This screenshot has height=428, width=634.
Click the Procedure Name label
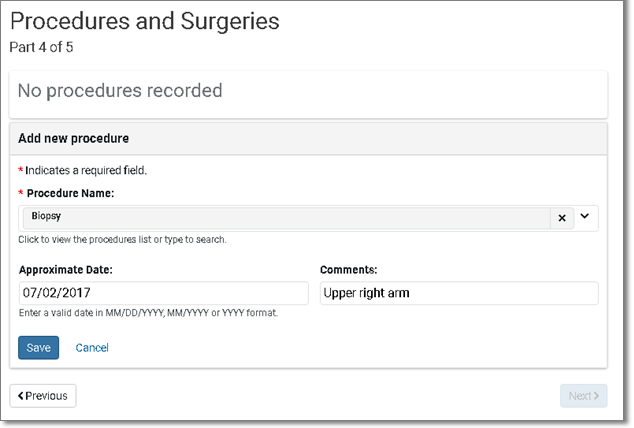point(70,193)
